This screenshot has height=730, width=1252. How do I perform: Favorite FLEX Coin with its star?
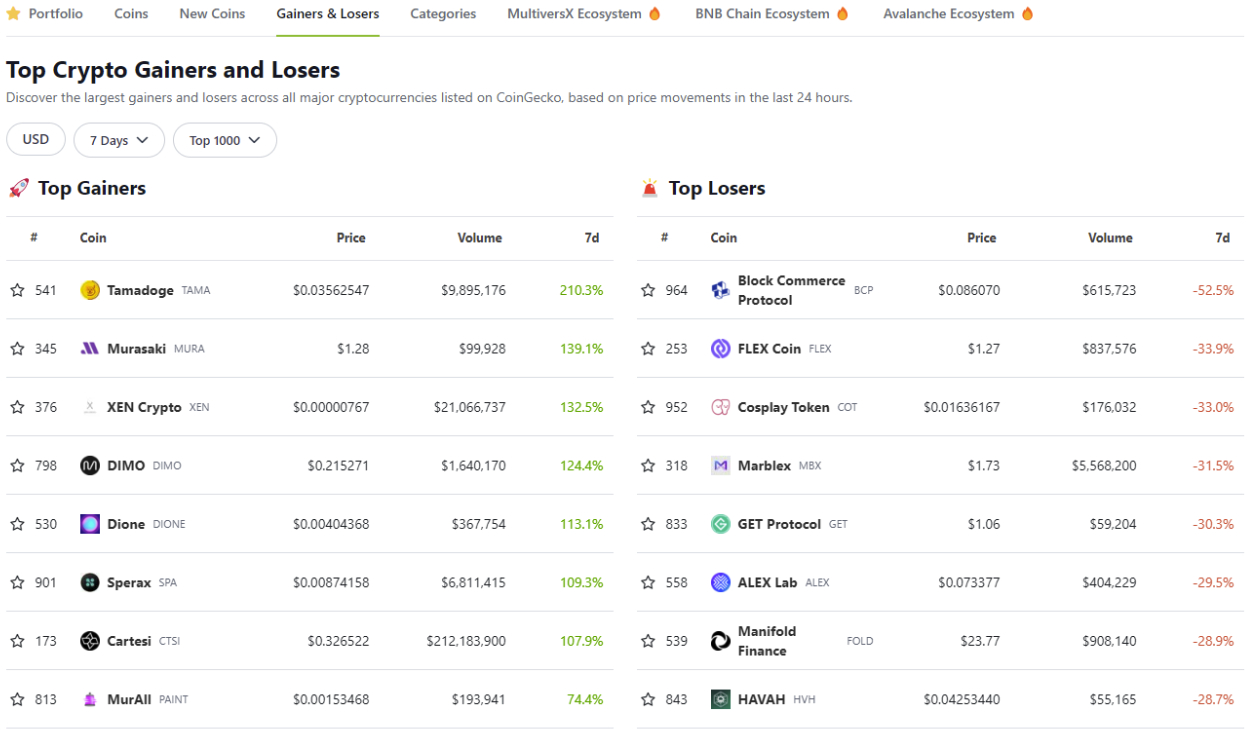click(648, 349)
